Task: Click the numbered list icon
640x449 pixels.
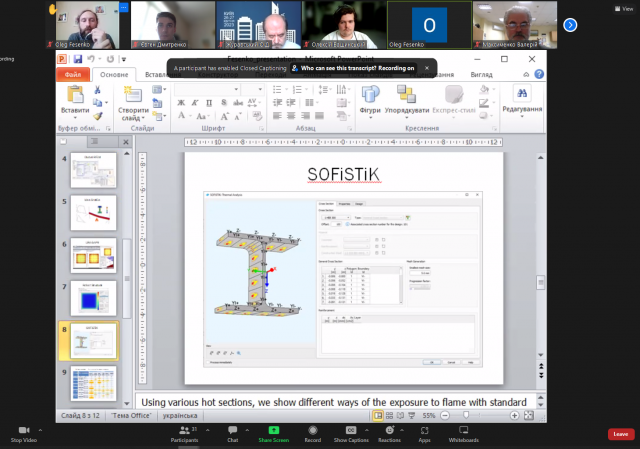Action: coord(297,89)
